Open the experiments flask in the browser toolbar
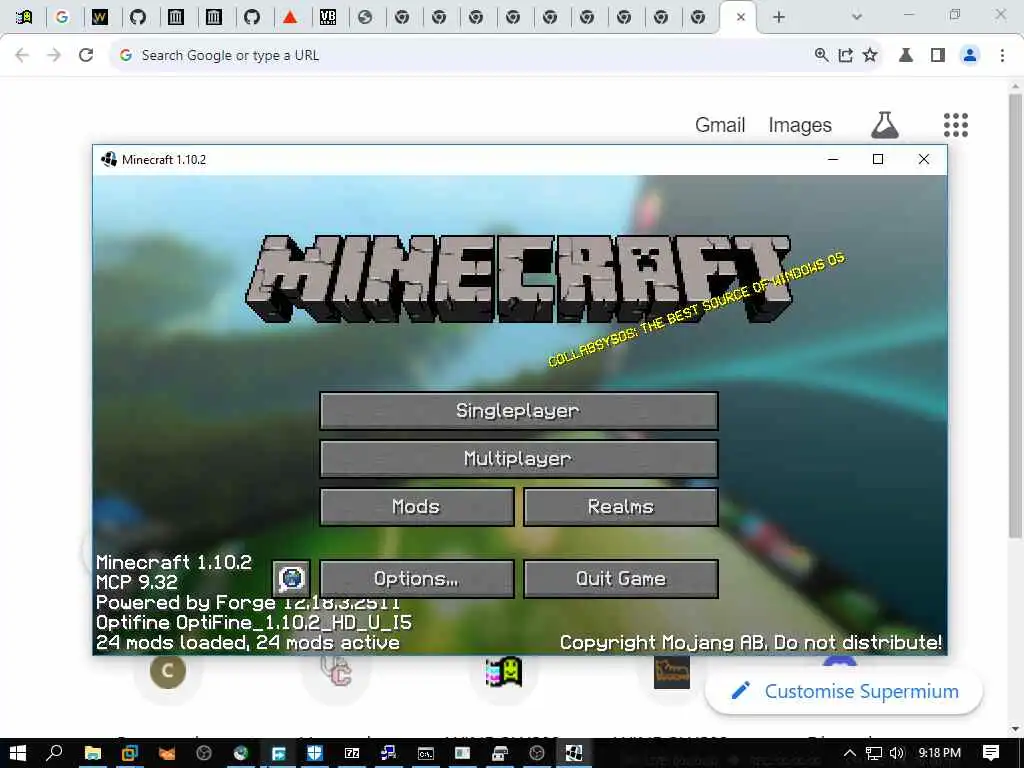Image resolution: width=1024 pixels, height=768 pixels. (906, 55)
